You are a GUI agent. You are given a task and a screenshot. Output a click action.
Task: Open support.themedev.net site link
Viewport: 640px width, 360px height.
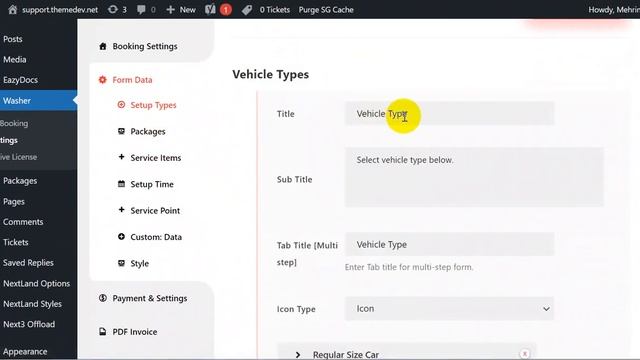60,10
